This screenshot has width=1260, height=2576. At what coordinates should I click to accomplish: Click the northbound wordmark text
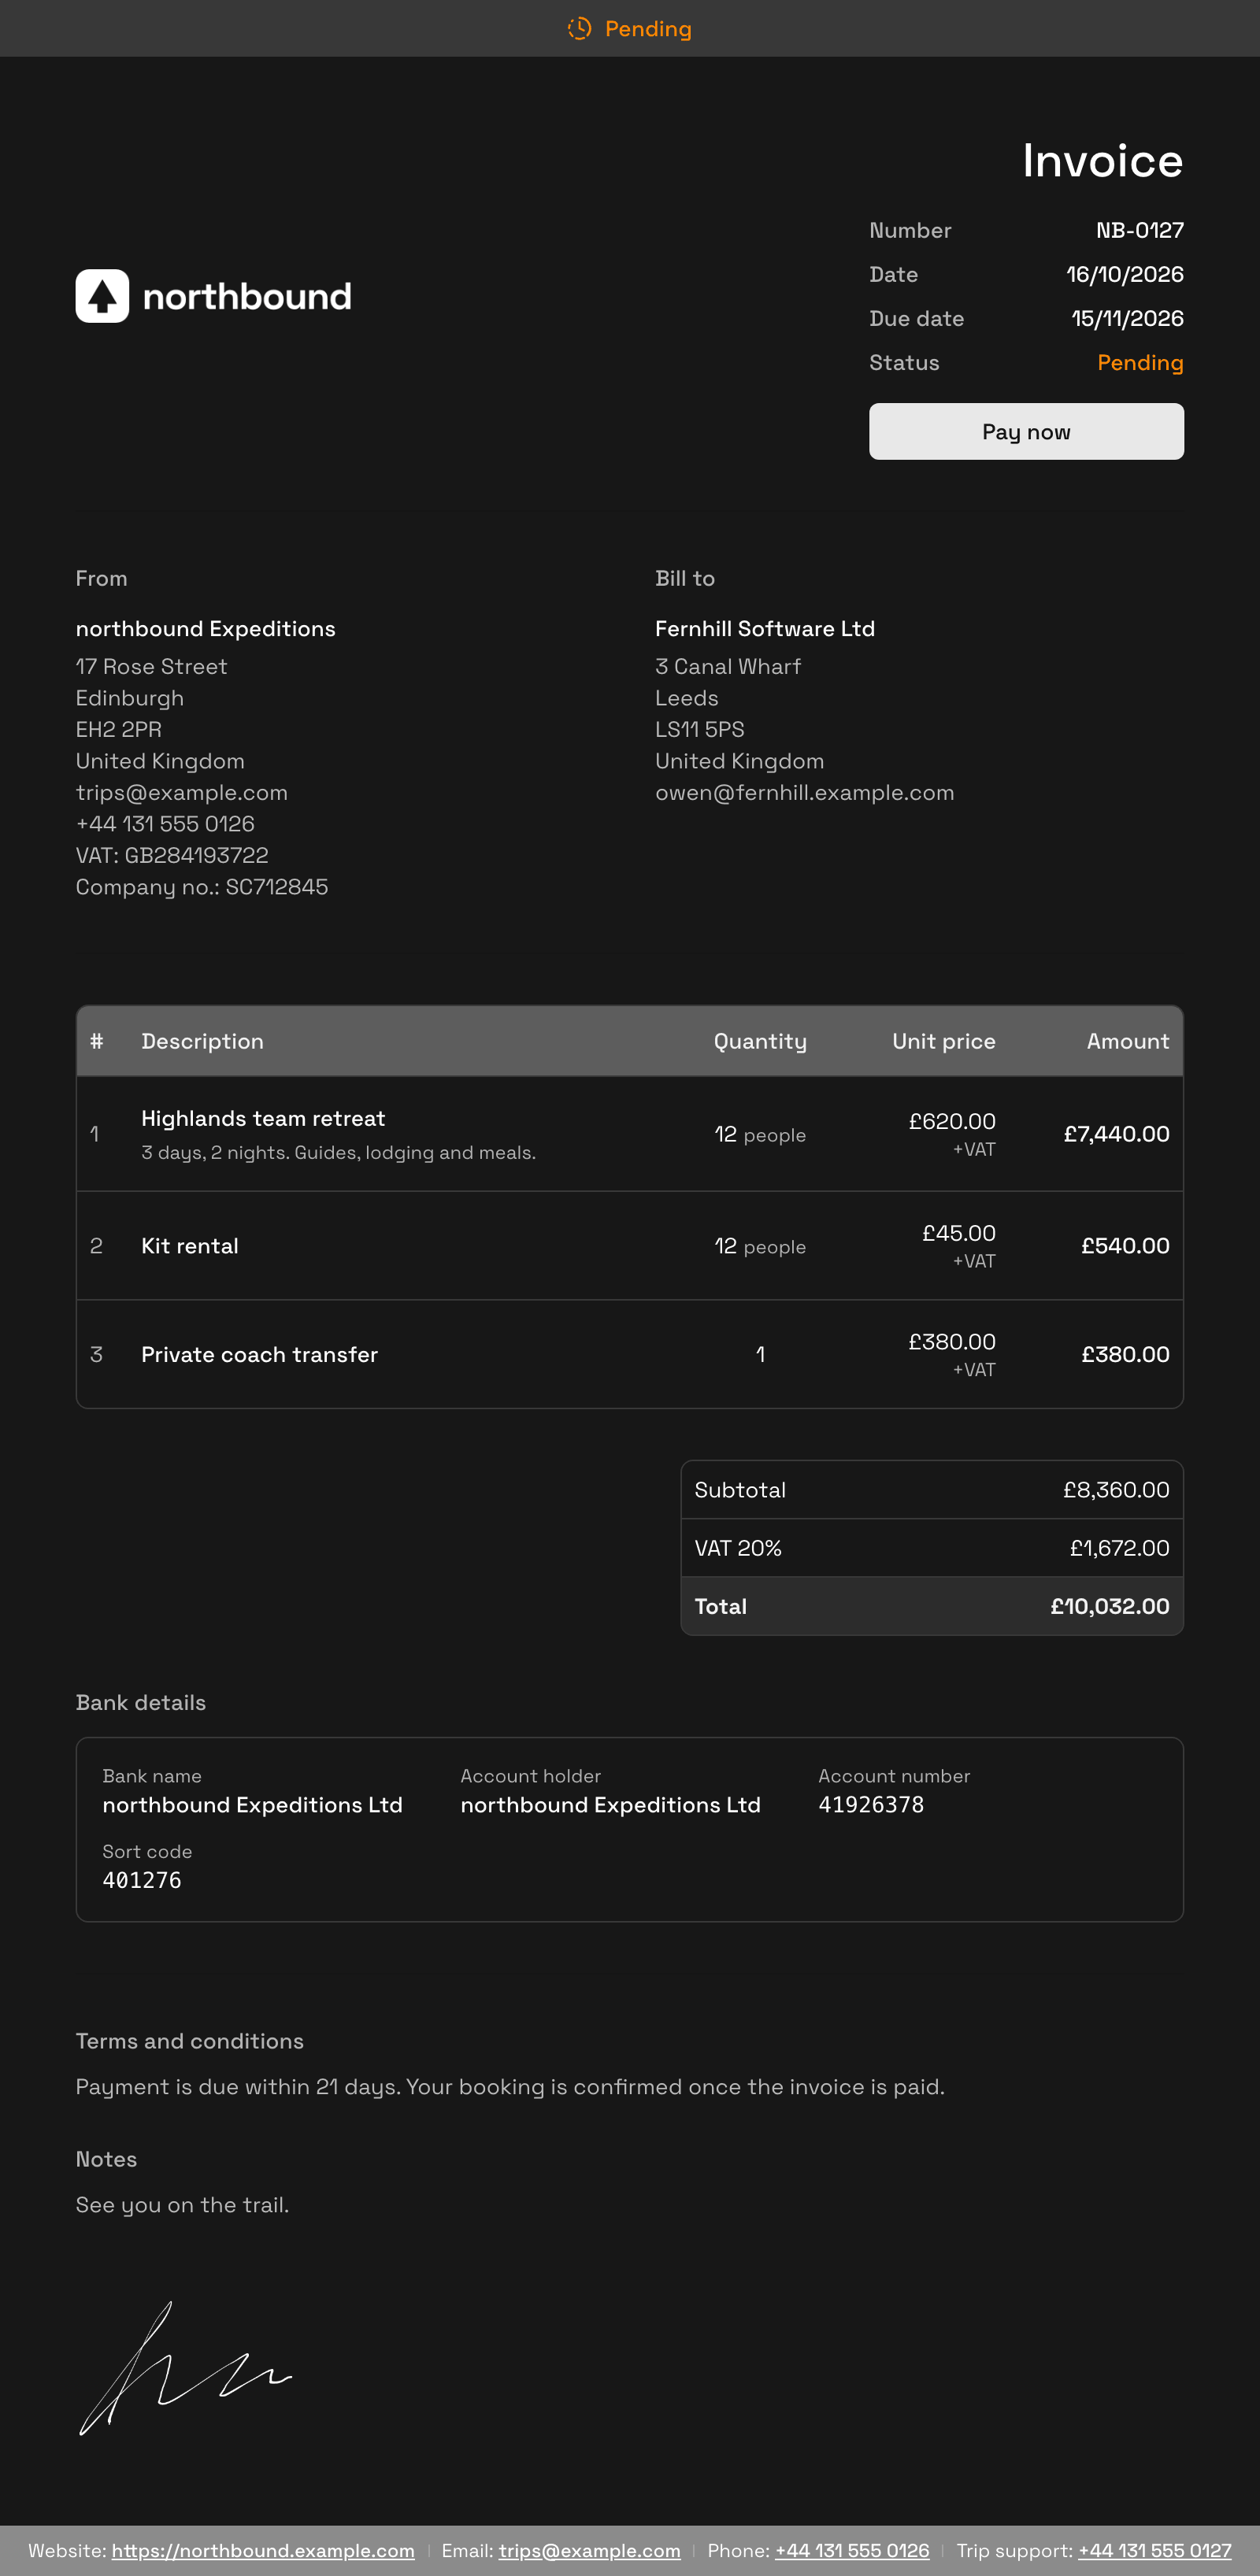point(247,296)
